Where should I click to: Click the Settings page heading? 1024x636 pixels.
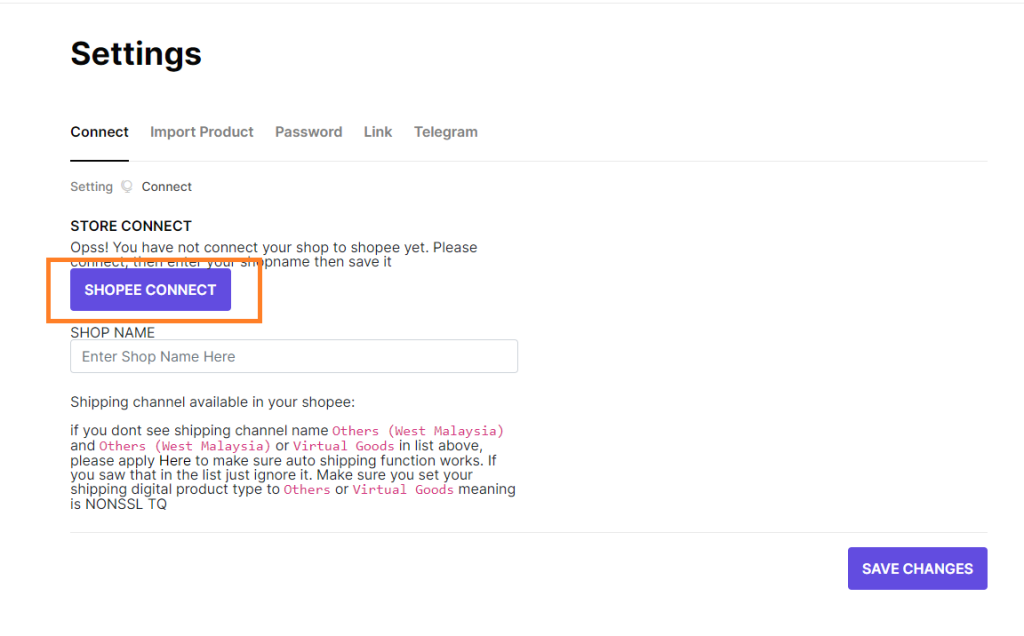136,54
